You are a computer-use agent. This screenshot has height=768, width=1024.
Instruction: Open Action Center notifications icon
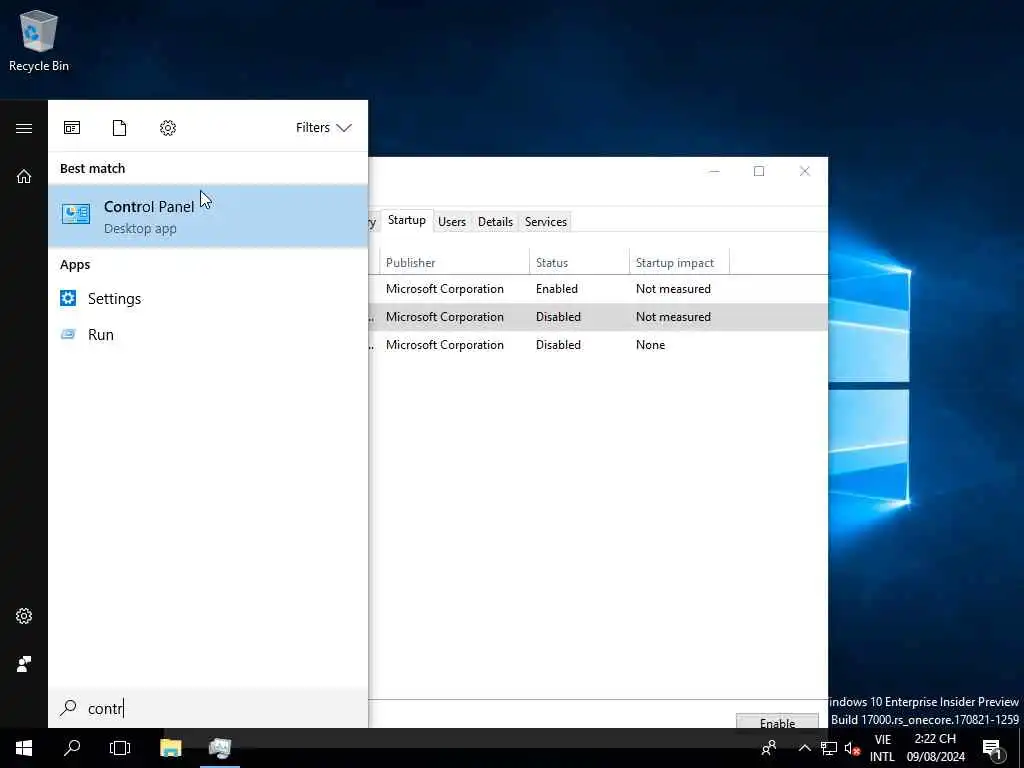tap(993, 748)
